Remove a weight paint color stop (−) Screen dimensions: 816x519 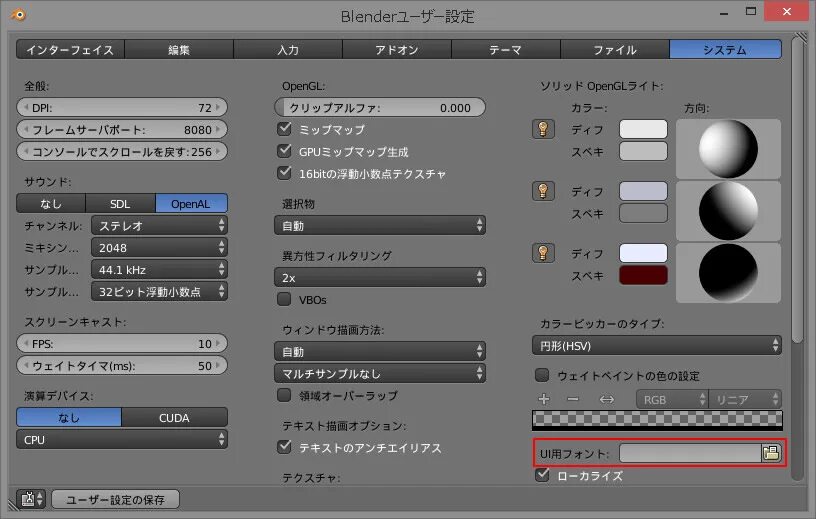click(x=573, y=399)
